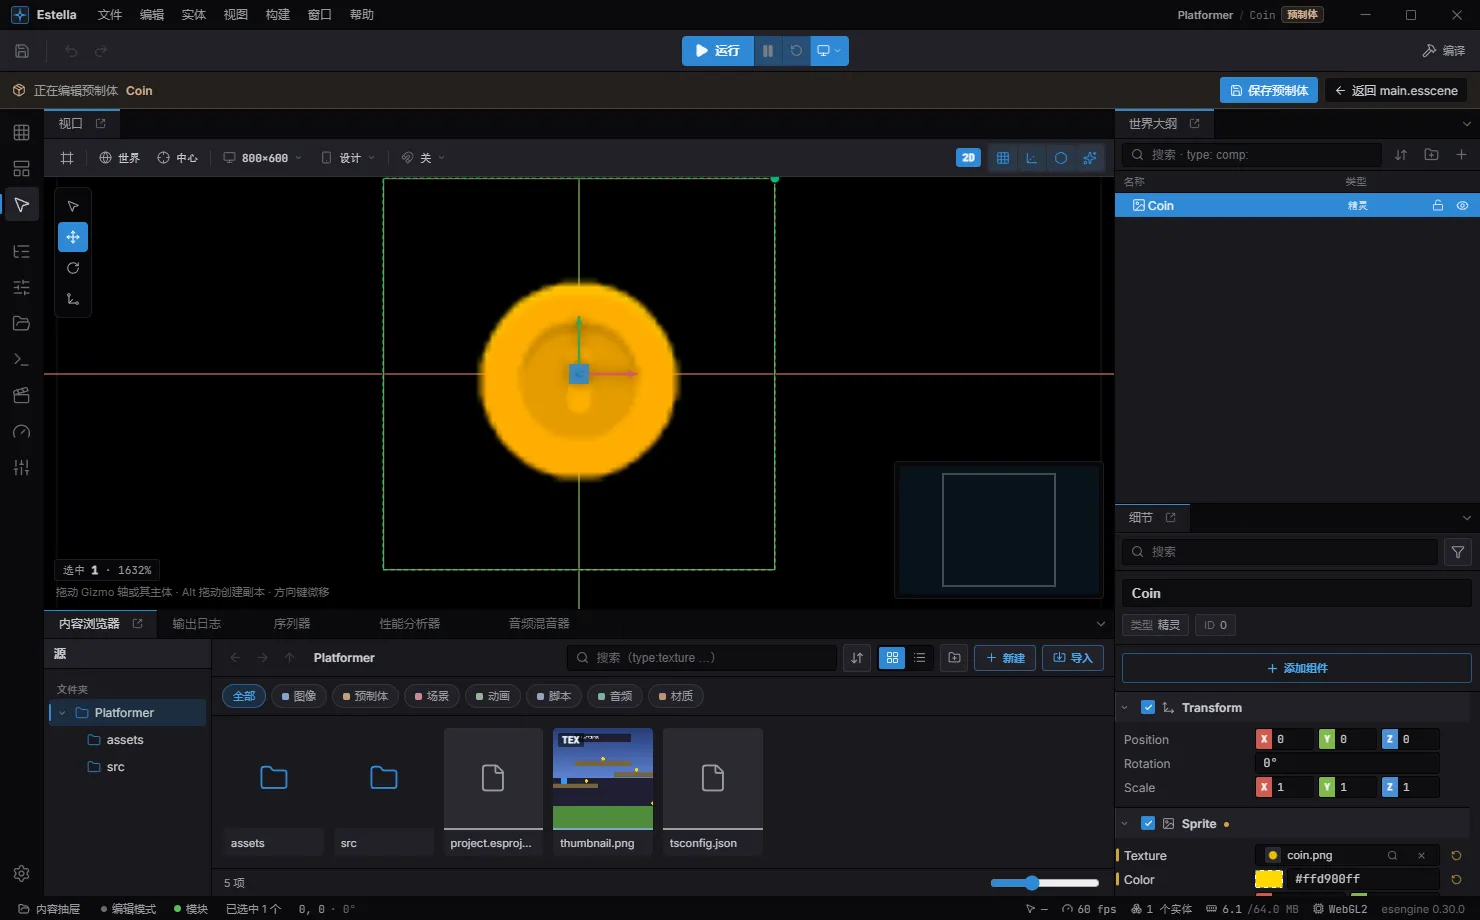Viewport: 1480px width, 920px height.
Task: Click the undo arrow icon
Action: (71, 51)
